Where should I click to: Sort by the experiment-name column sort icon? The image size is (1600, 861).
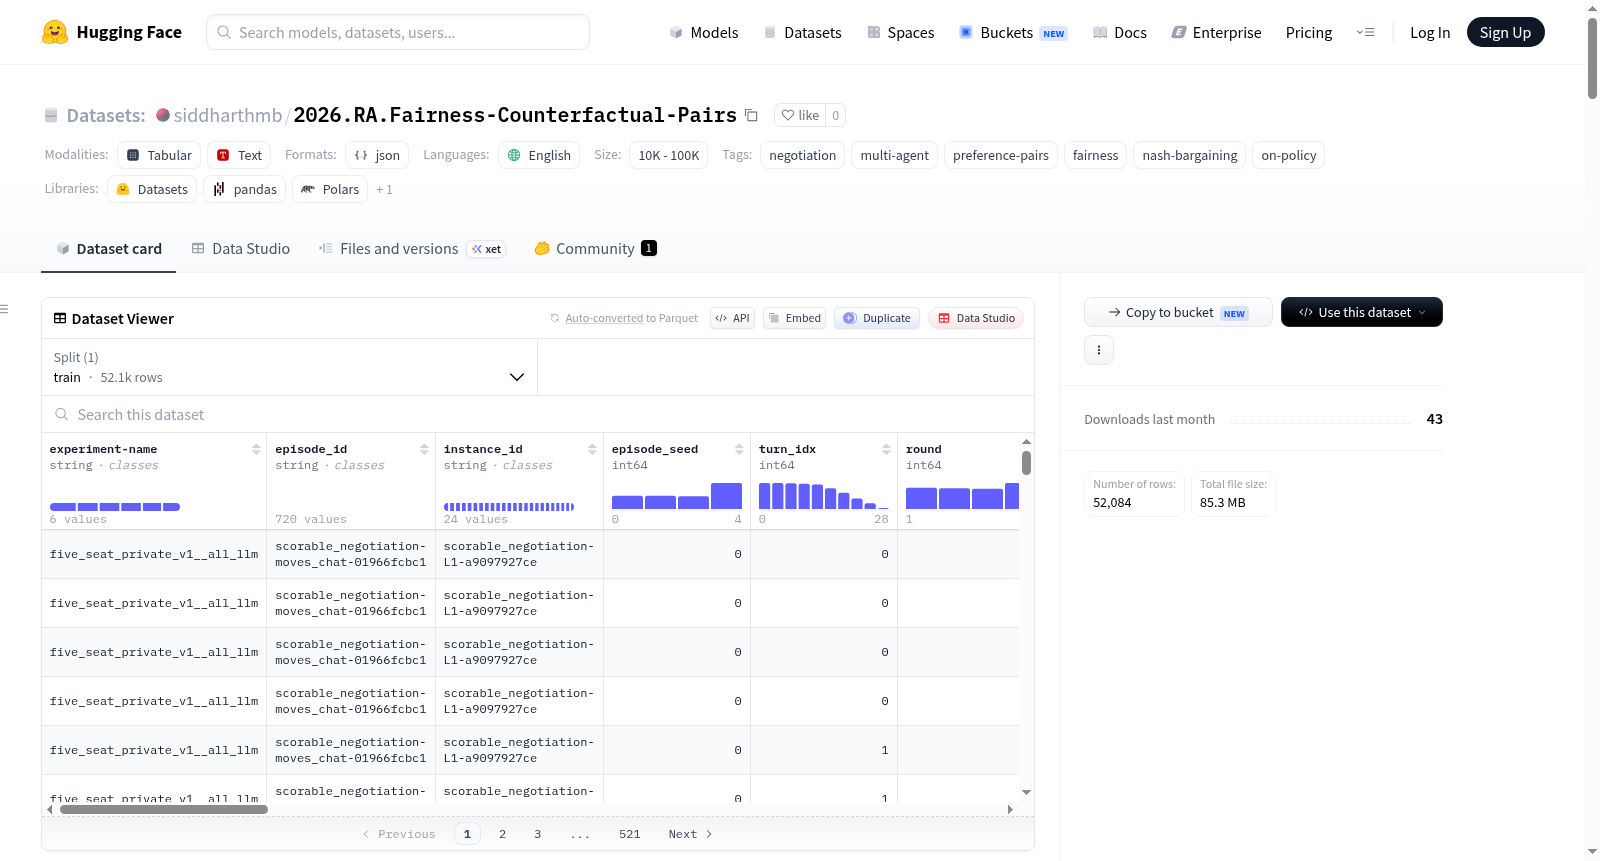coord(257,449)
